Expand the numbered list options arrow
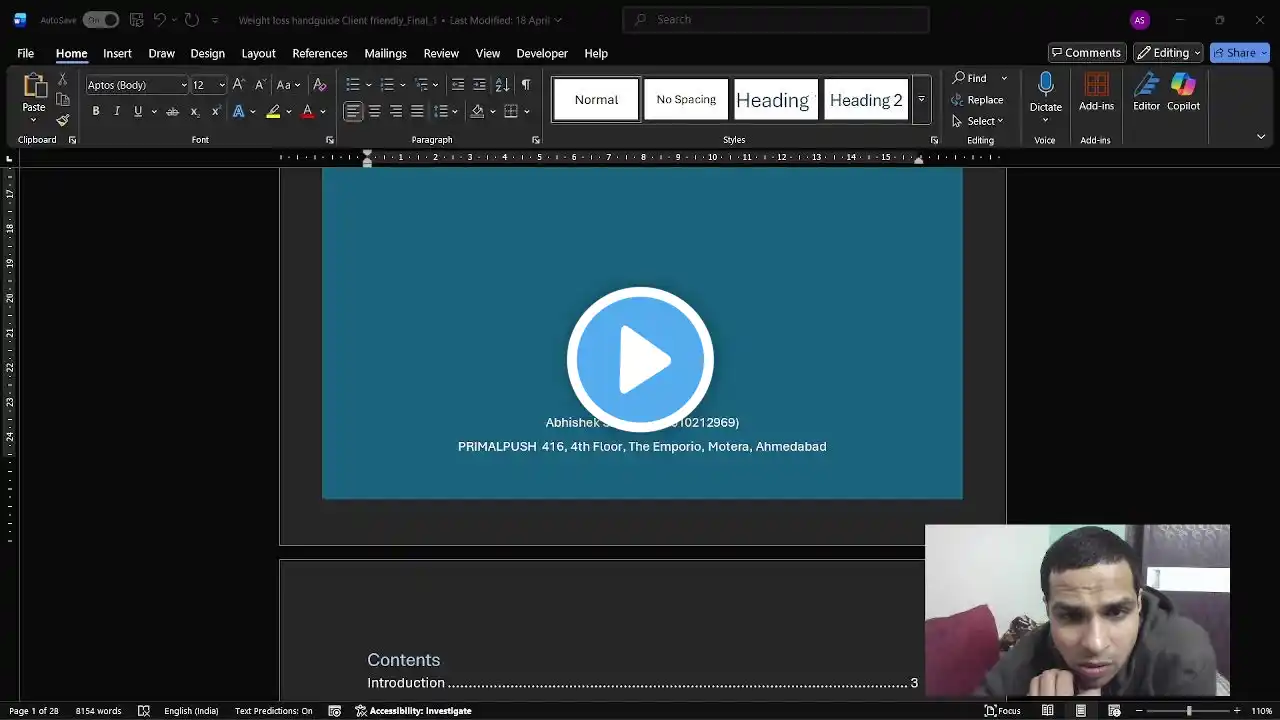The image size is (1280, 720). [x=403, y=85]
